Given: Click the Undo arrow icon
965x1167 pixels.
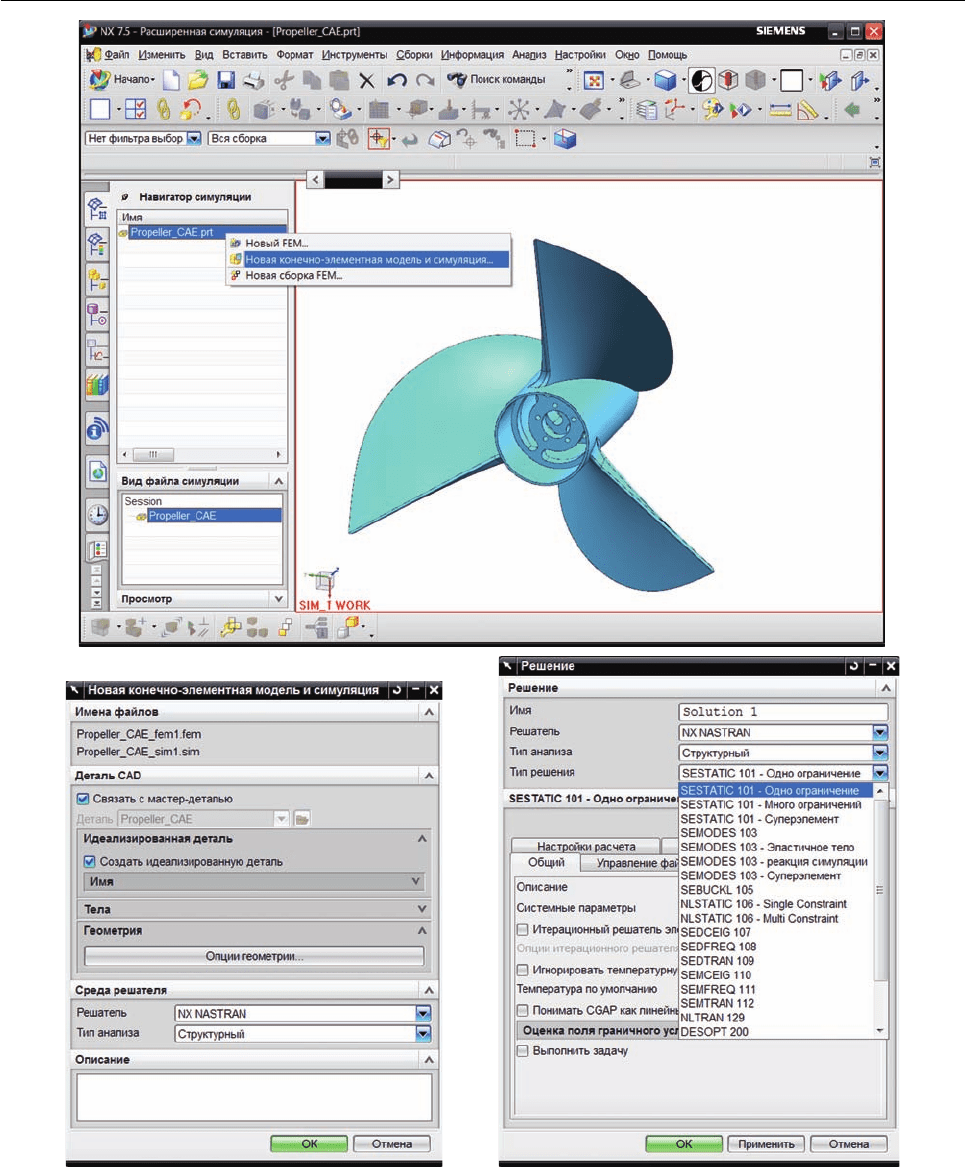Looking at the screenshot, I should 397,80.
